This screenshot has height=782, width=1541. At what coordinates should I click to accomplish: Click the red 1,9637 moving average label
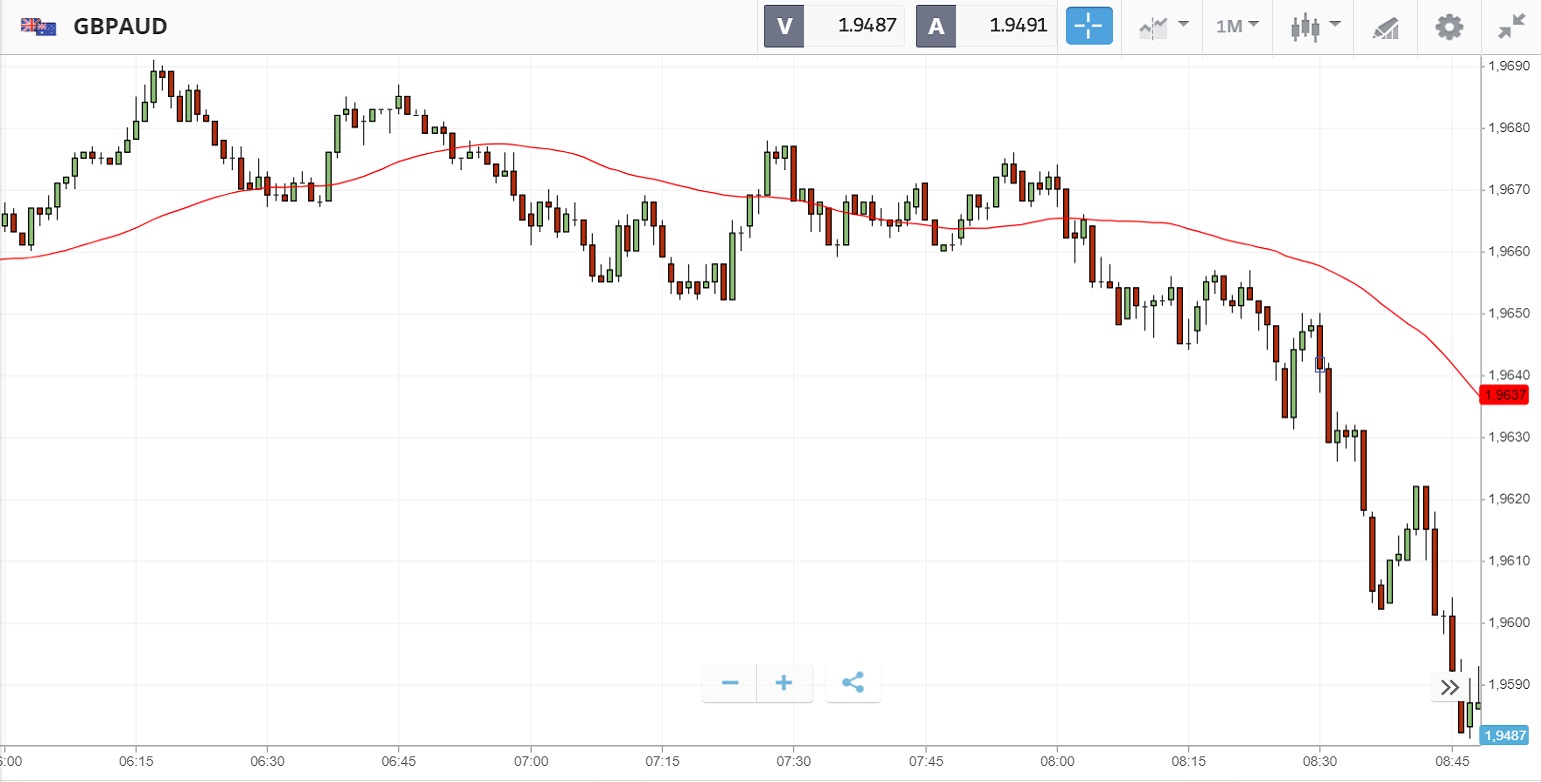click(x=1506, y=395)
